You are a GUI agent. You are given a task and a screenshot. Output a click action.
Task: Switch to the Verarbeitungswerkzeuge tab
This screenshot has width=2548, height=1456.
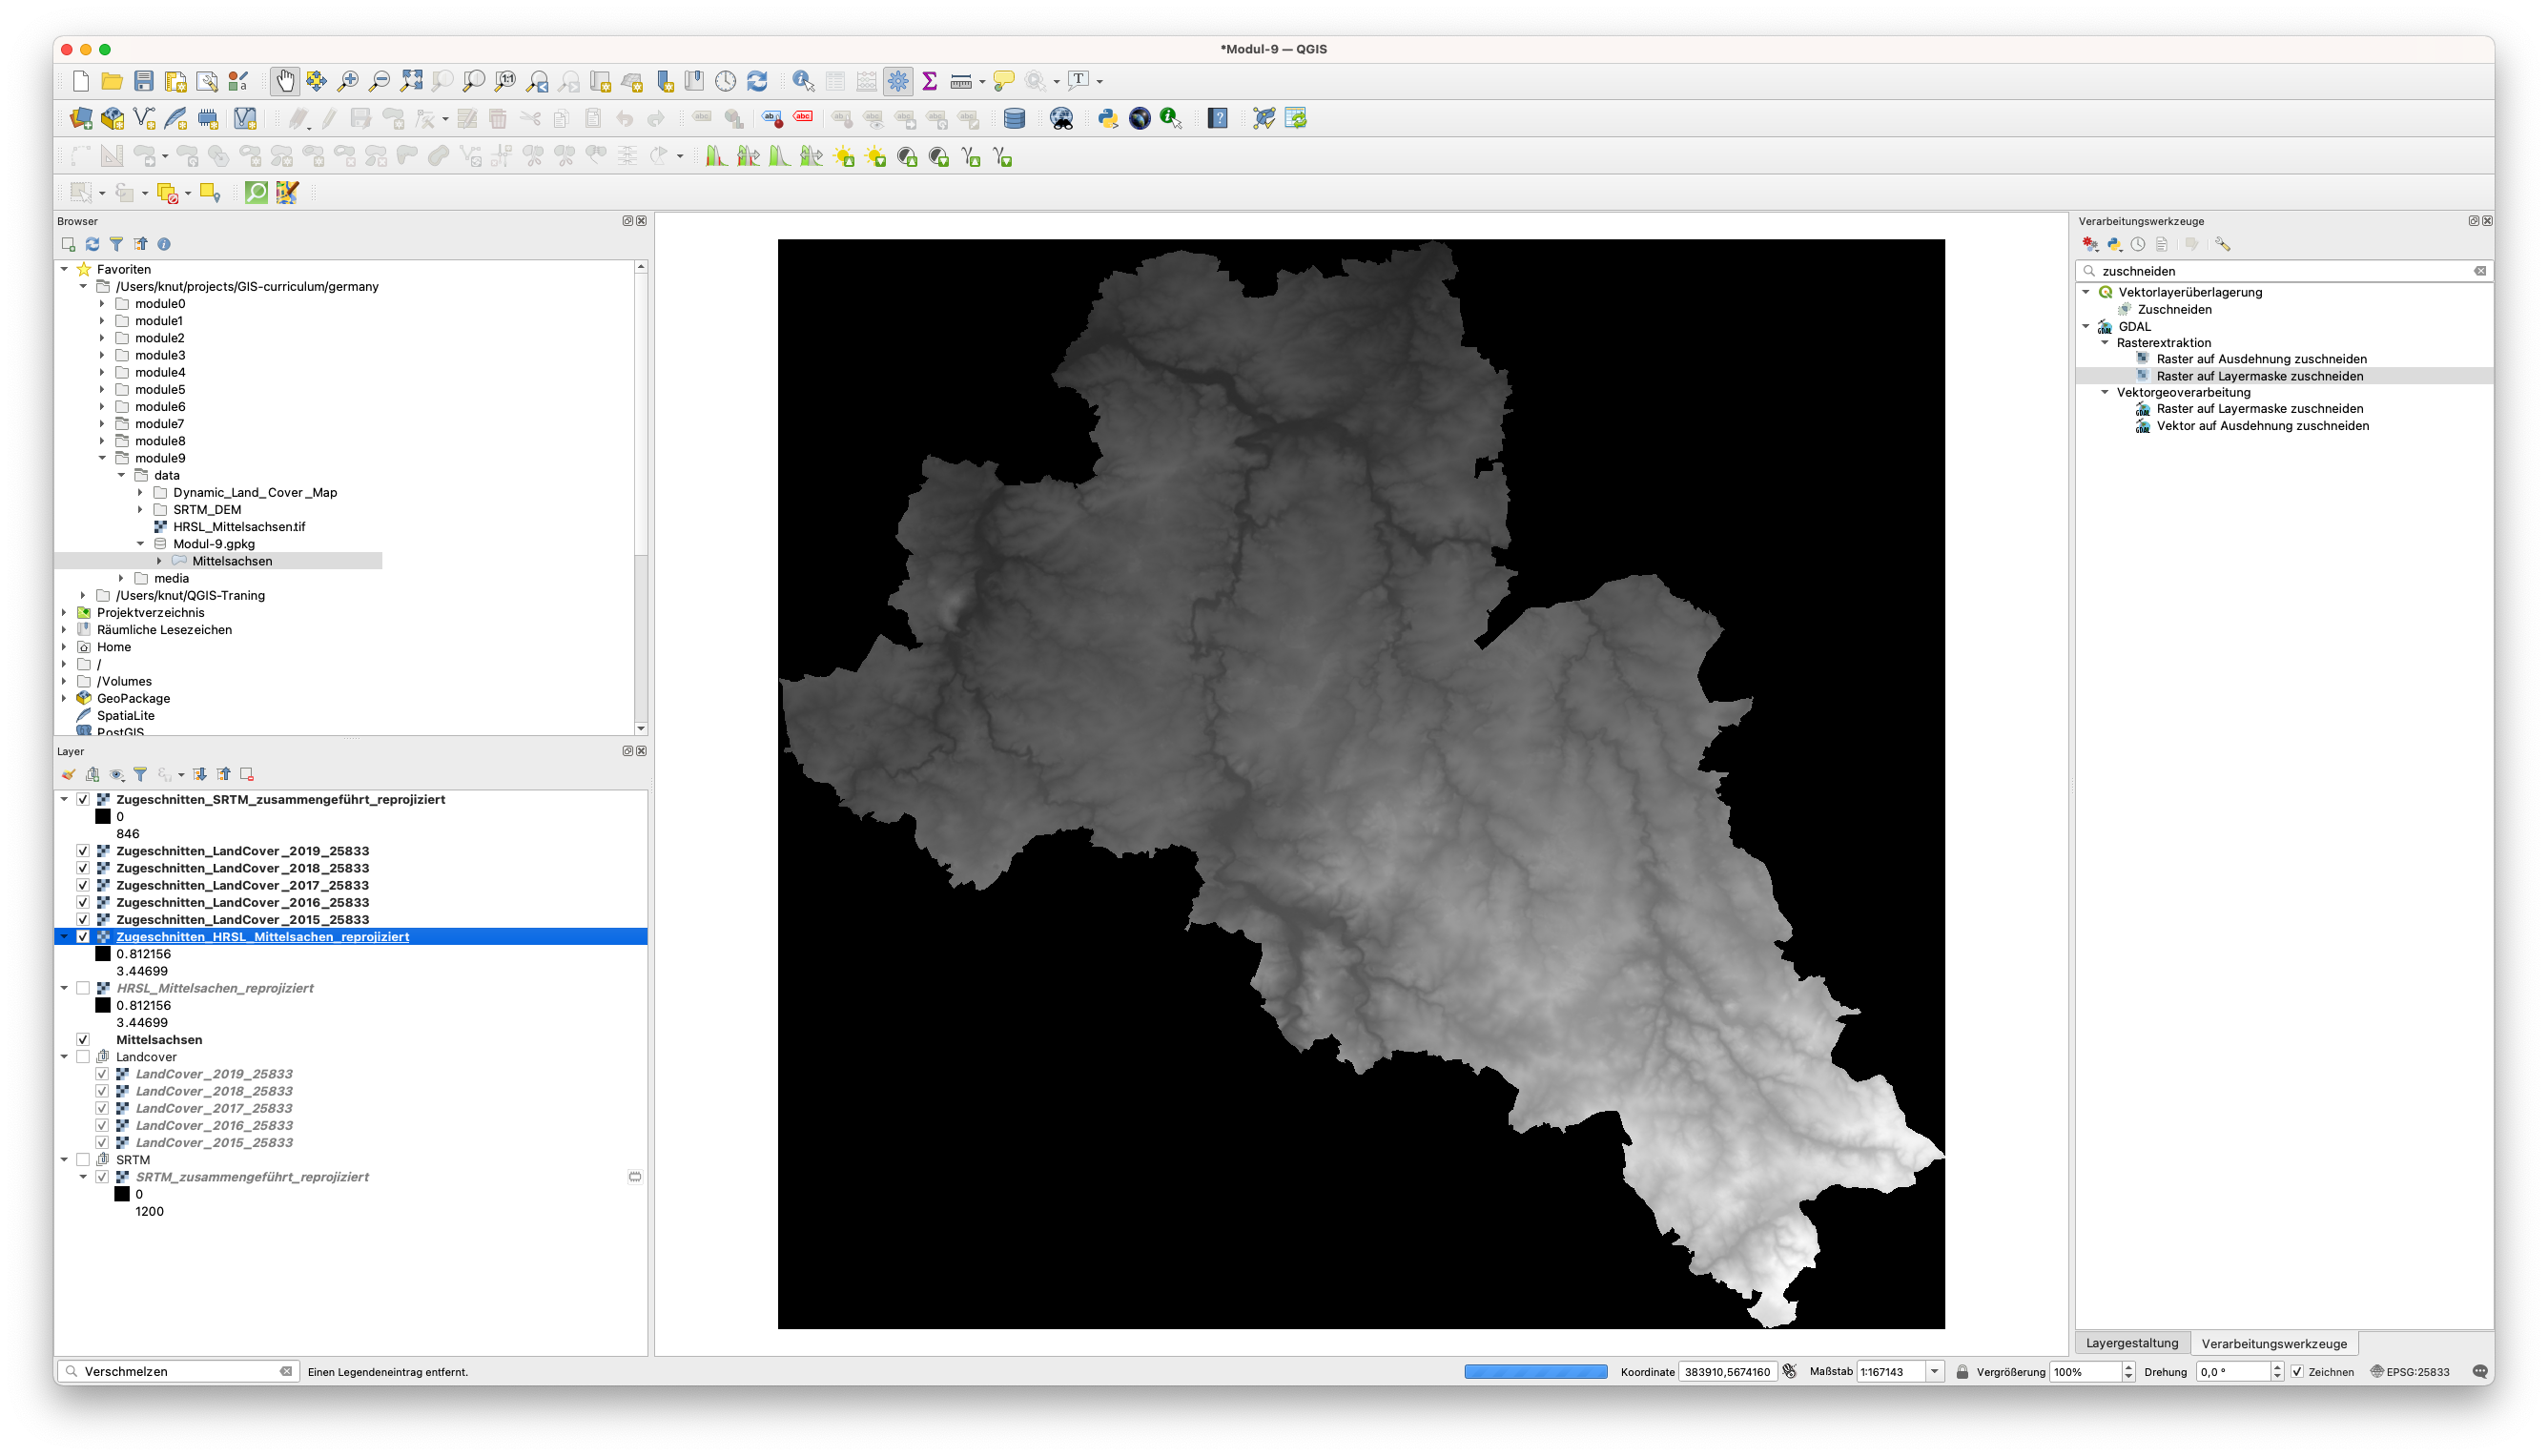coord(2274,1343)
